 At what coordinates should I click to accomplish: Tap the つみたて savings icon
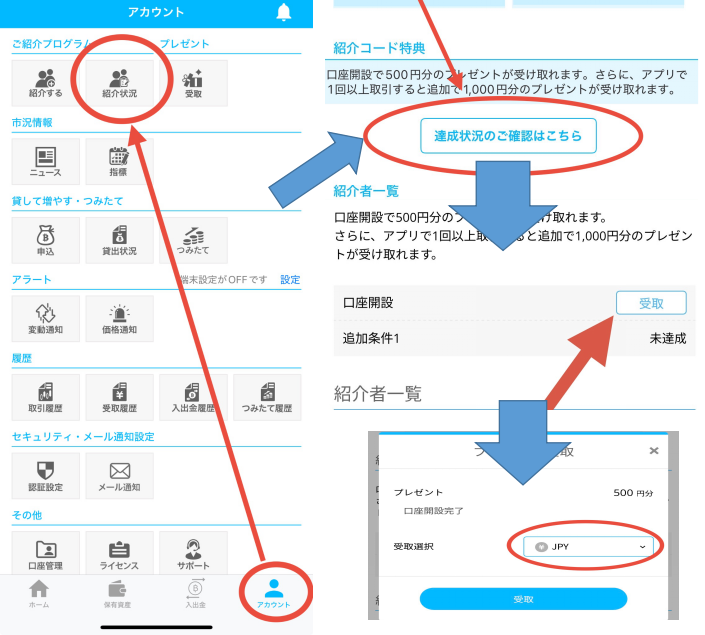(193, 240)
